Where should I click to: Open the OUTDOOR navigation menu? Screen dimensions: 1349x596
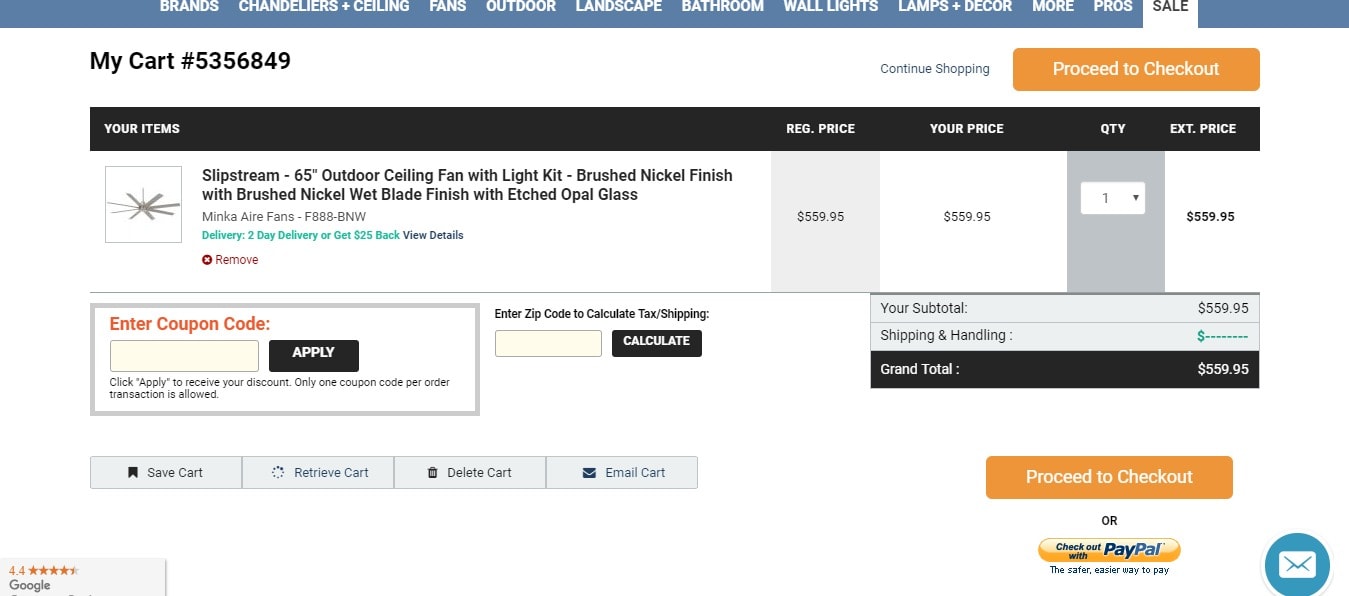521,6
